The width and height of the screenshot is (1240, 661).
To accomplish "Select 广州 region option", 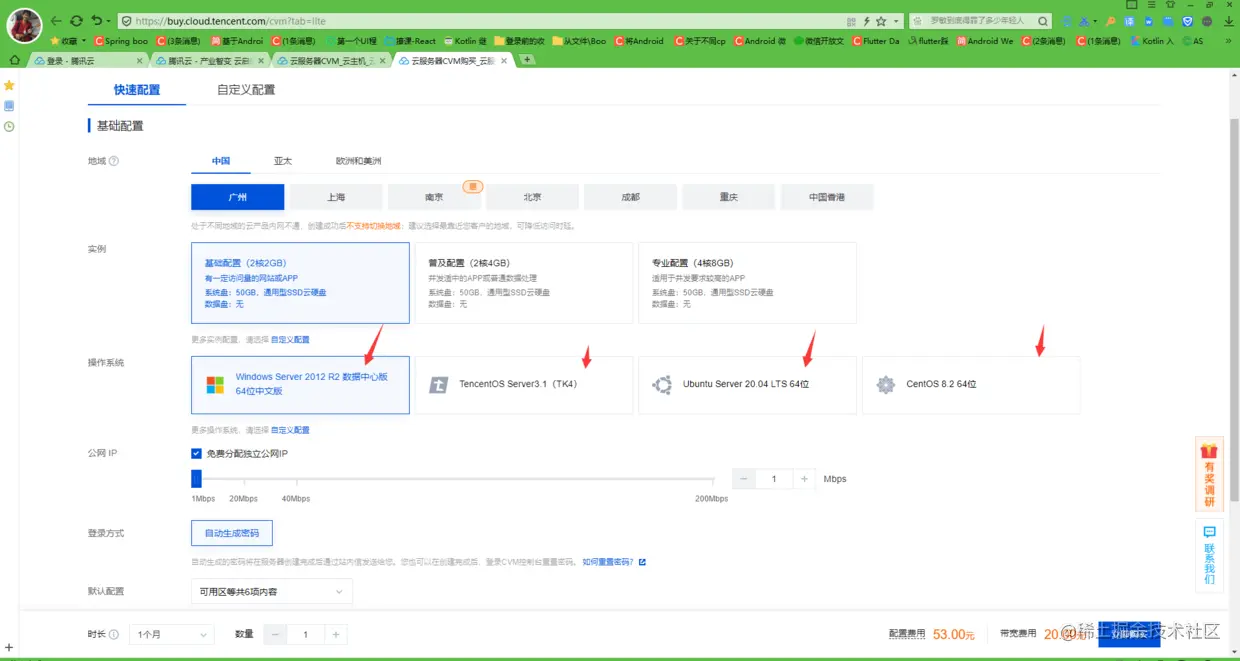I will coord(238,197).
